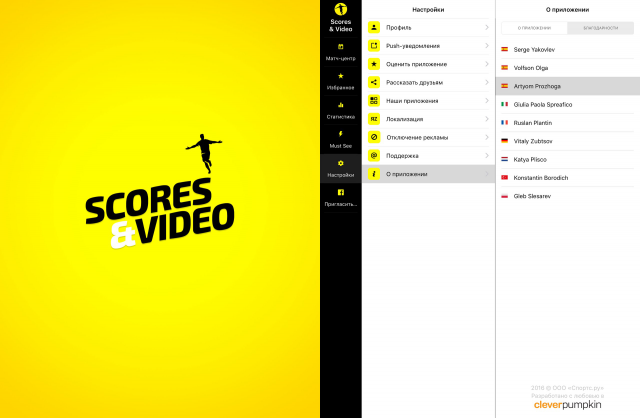
Task: Select Artyom Prozhoga in the credits list
Action: [568, 86]
